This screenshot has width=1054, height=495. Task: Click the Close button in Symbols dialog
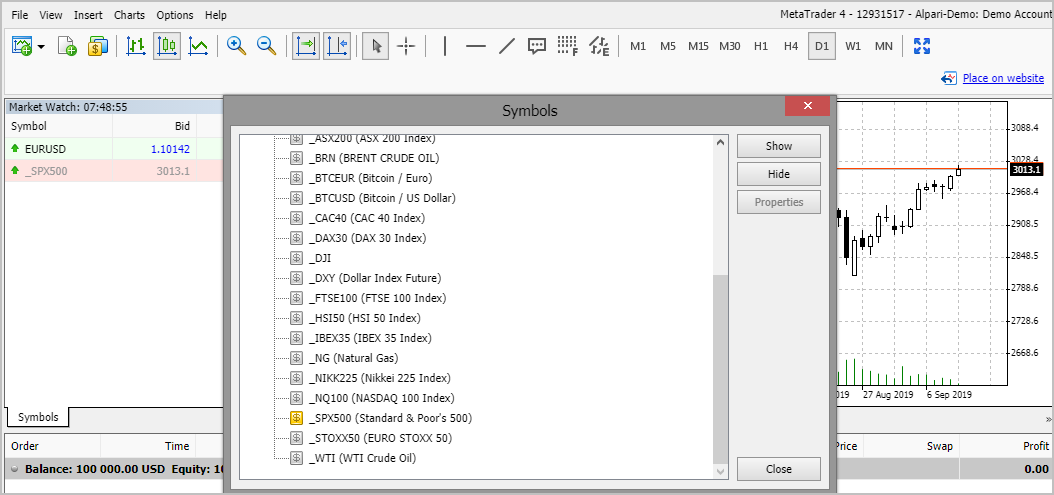point(778,469)
